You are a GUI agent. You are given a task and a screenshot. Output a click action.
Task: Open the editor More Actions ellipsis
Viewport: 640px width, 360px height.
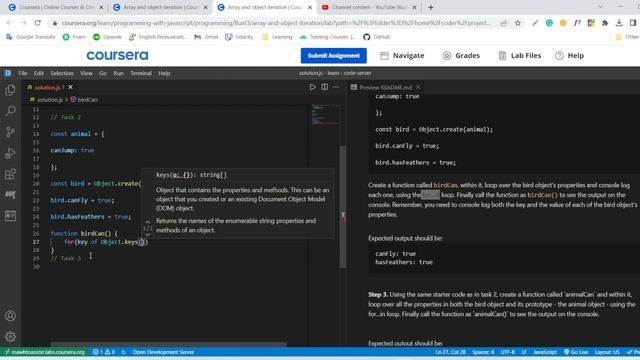336,87
